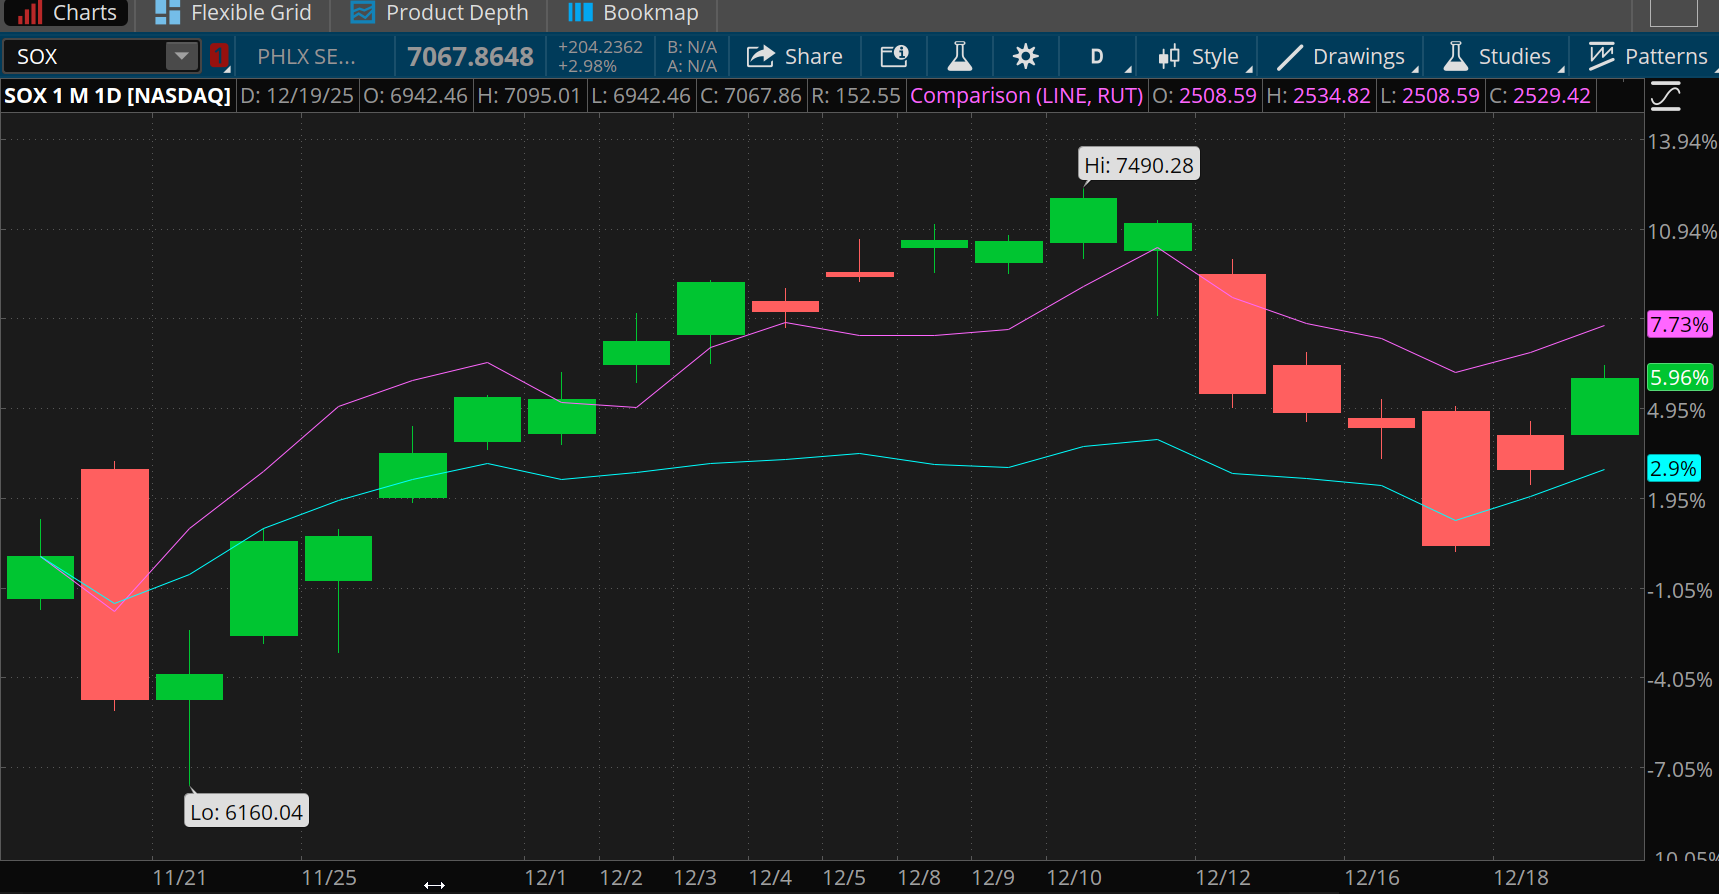The width and height of the screenshot is (1719, 894).
Task: Click the Hi: 7490.28 price bubble
Action: (1139, 165)
